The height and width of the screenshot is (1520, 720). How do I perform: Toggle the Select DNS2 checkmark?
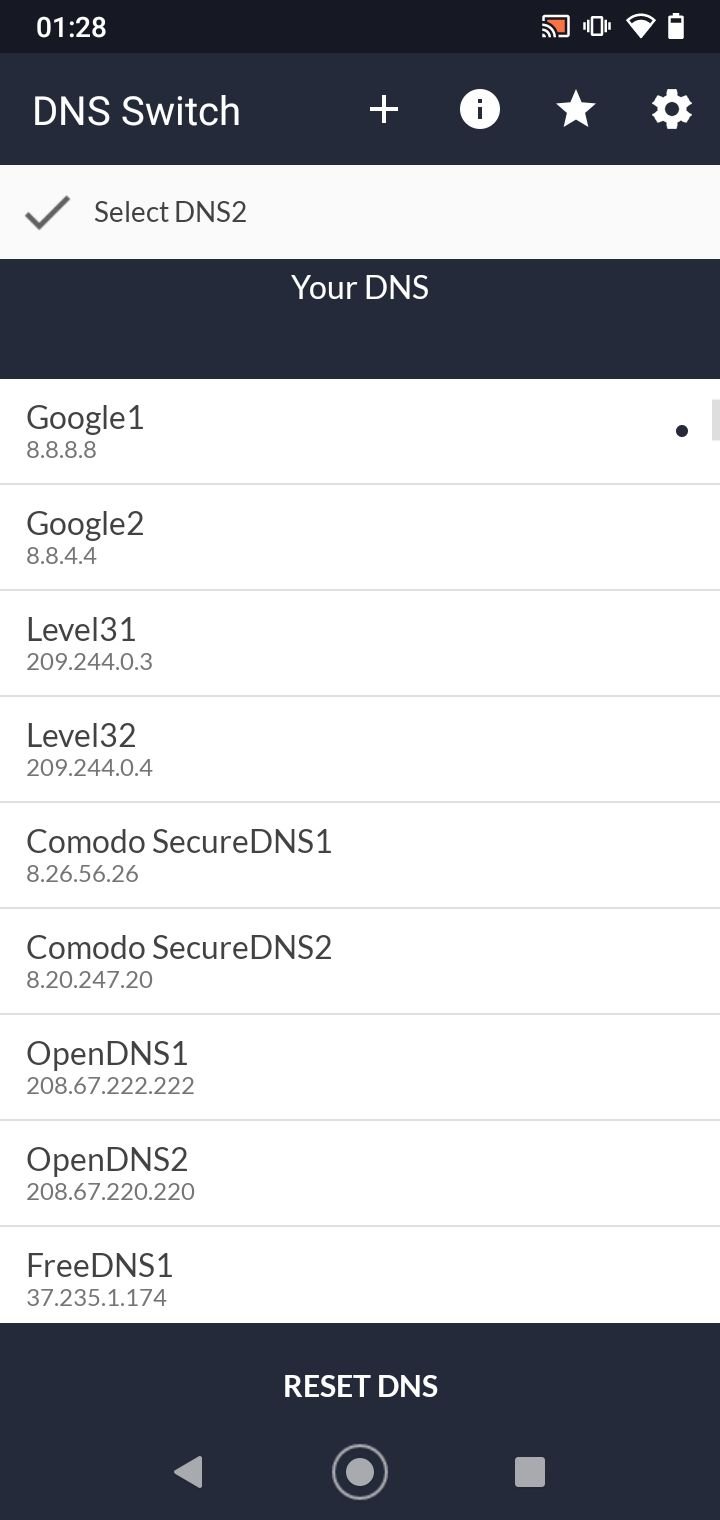pyautogui.click(x=47, y=212)
